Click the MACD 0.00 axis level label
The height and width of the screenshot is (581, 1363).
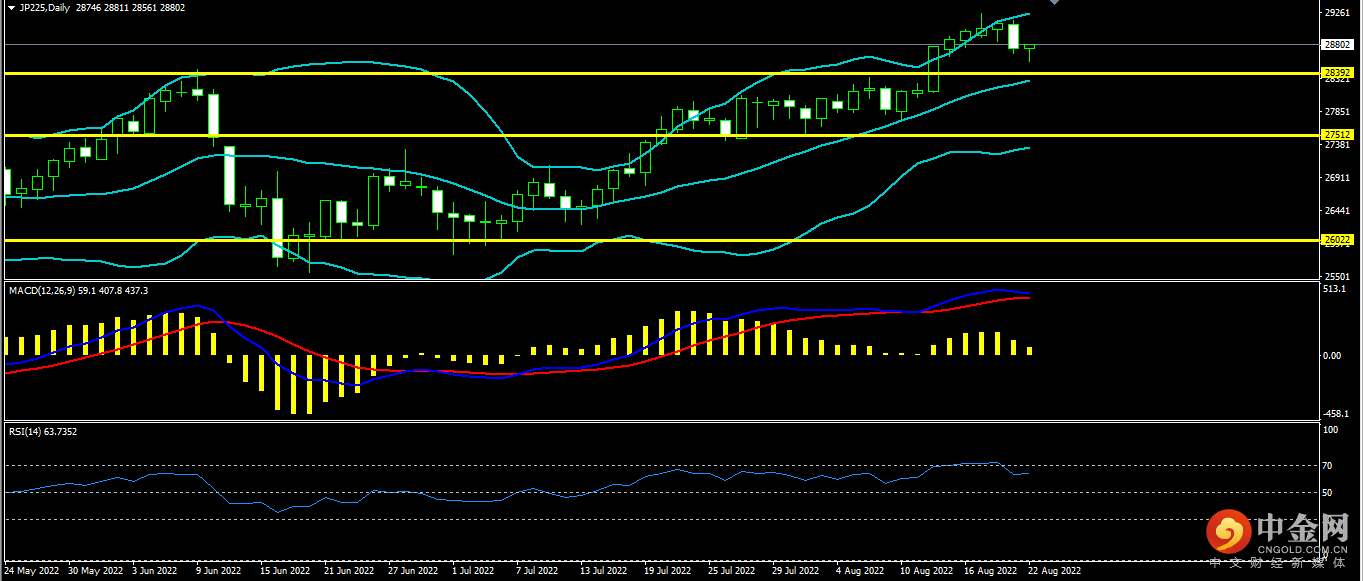[x=1332, y=356]
